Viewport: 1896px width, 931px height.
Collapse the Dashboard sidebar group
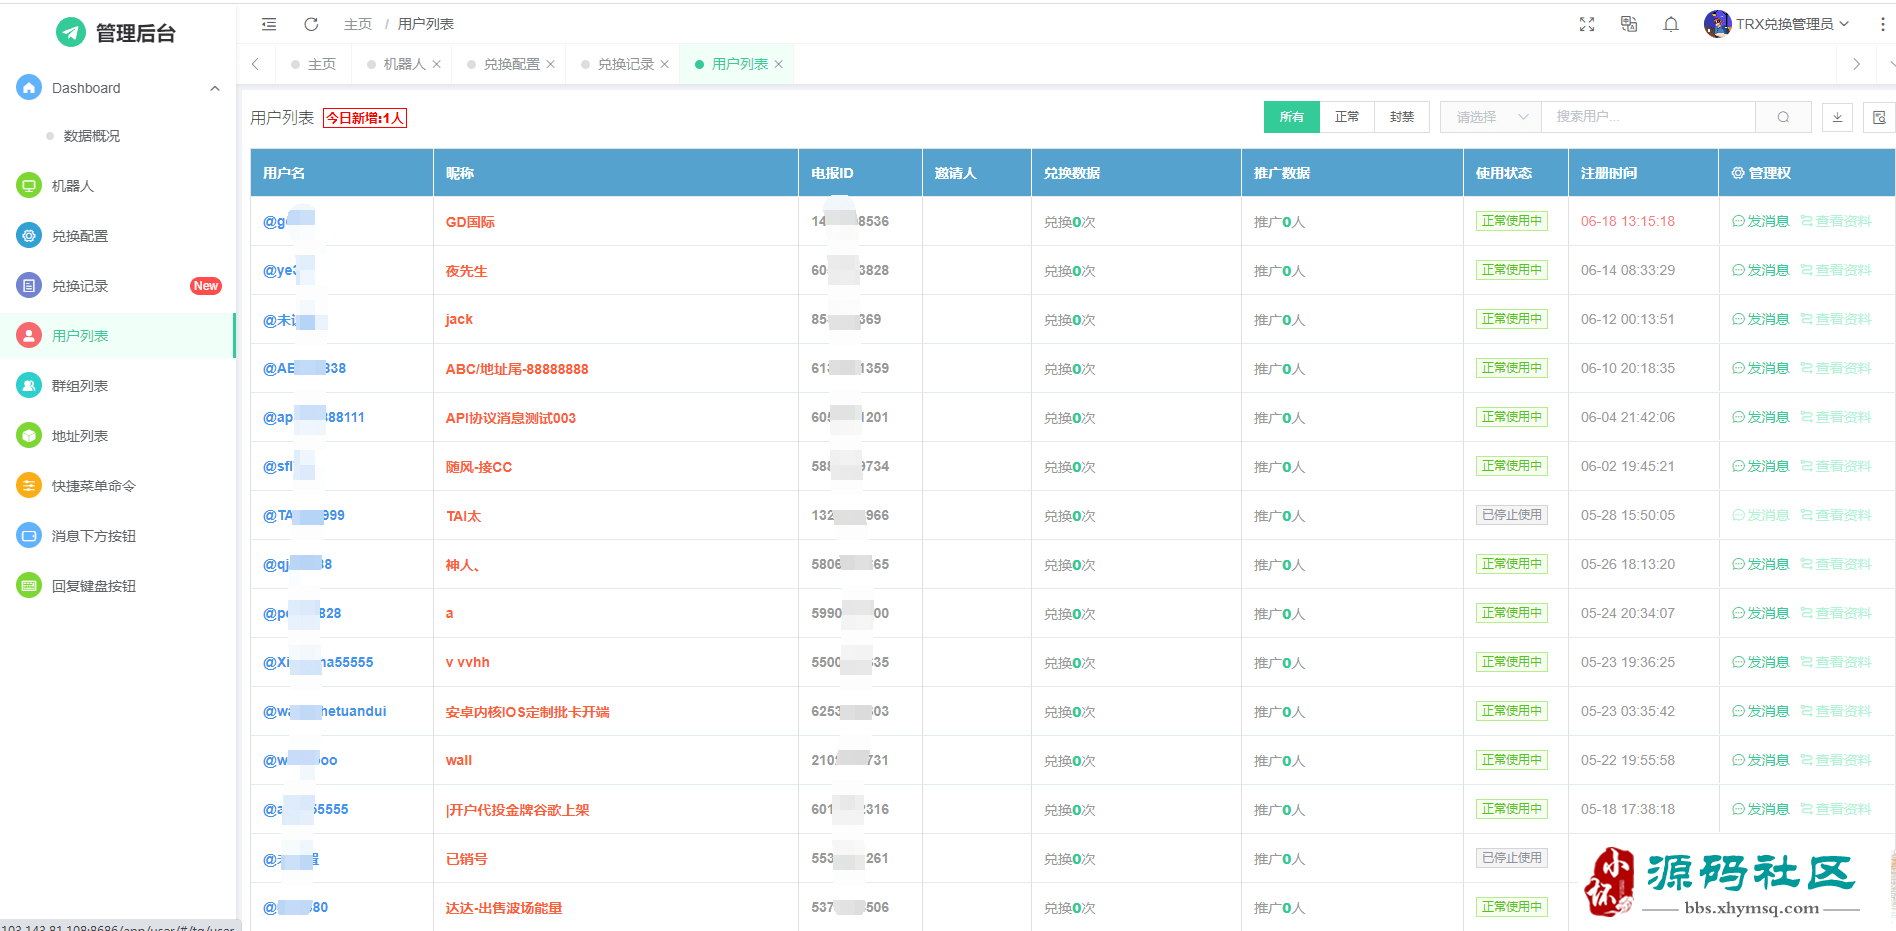(x=214, y=88)
